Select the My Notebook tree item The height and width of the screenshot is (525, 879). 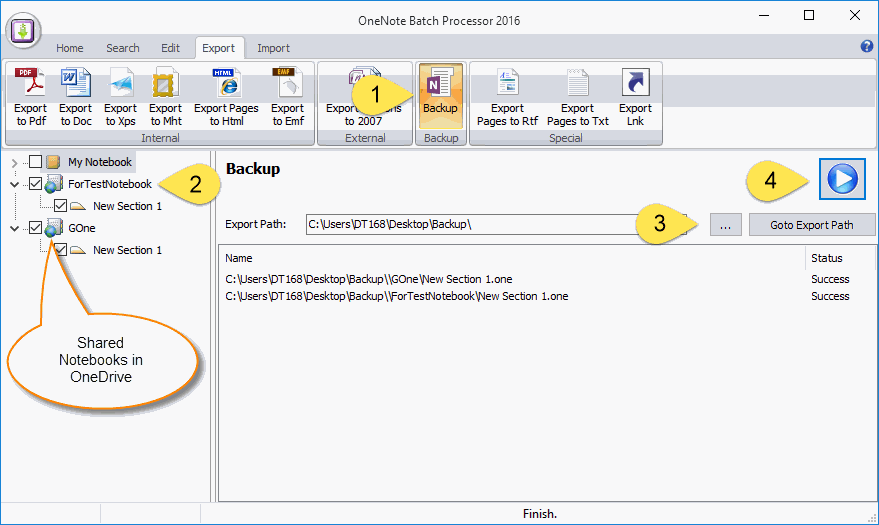pos(100,162)
